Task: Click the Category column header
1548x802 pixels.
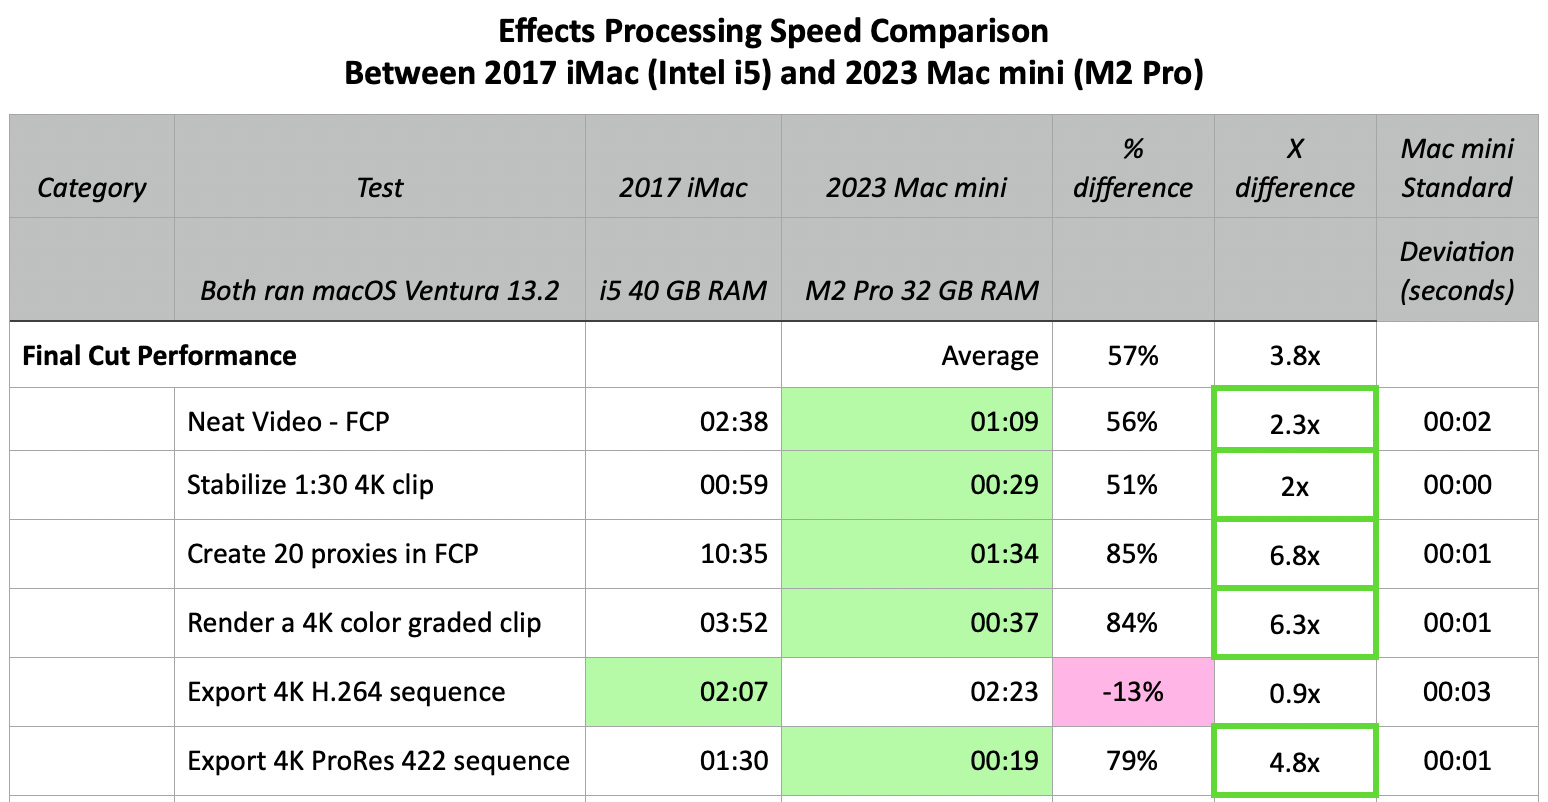Action: [92, 187]
